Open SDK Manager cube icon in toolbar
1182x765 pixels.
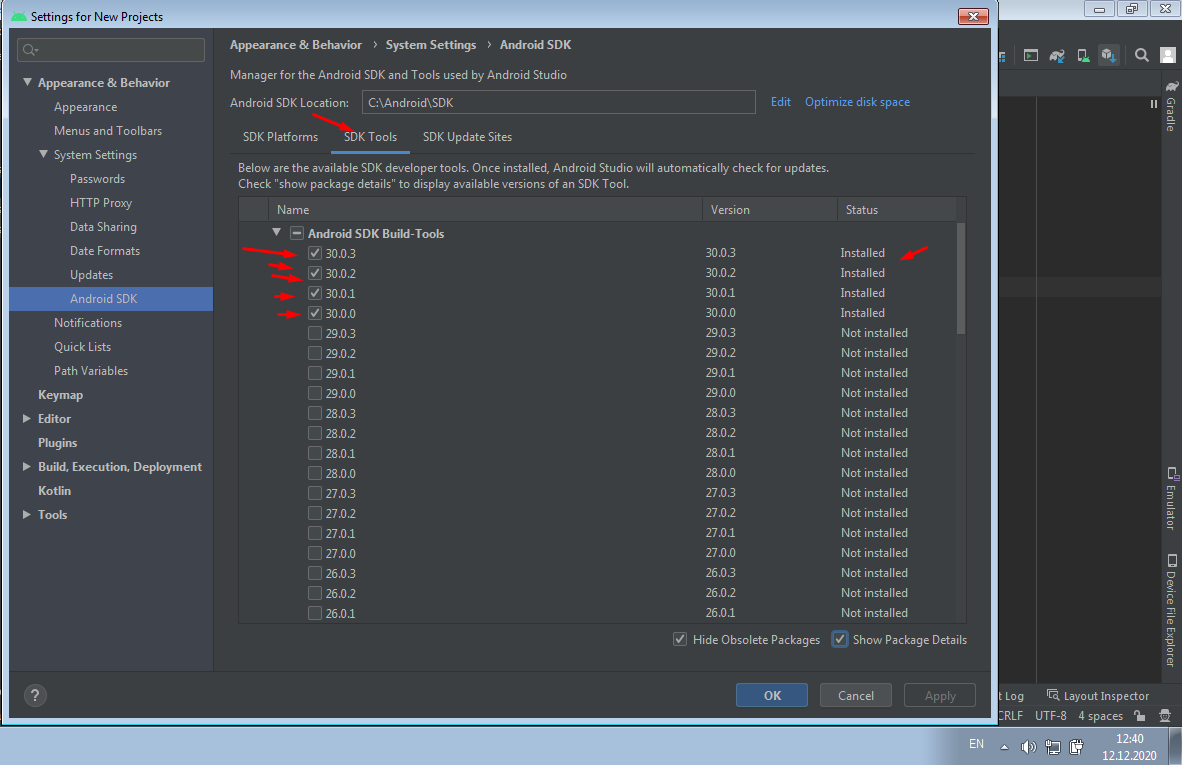point(1108,55)
